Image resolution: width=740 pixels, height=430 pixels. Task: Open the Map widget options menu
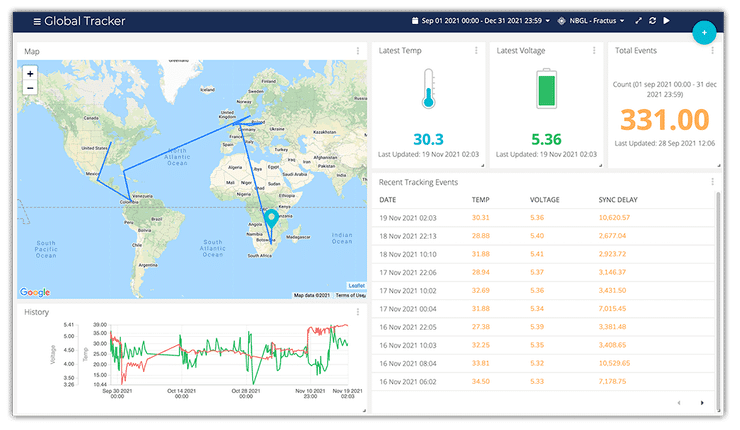(358, 51)
